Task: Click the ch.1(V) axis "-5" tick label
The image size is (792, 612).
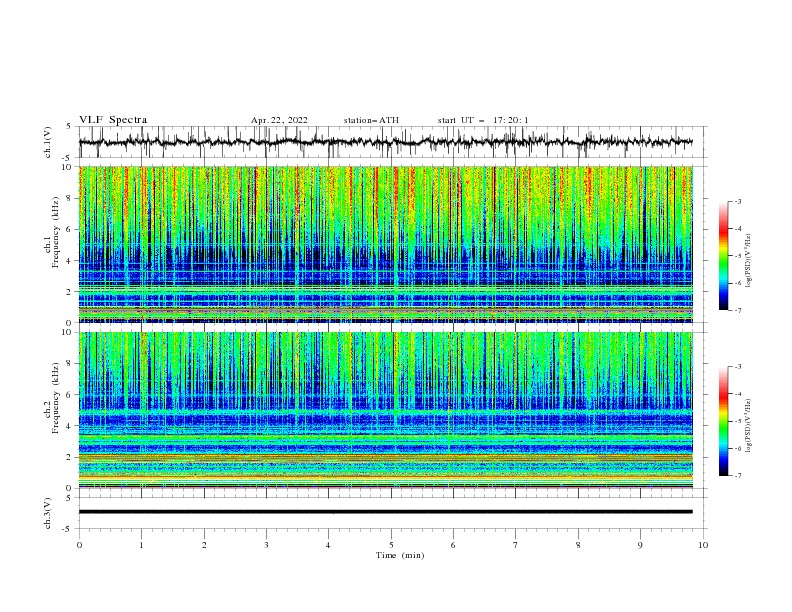Action: (x=68, y=158)
